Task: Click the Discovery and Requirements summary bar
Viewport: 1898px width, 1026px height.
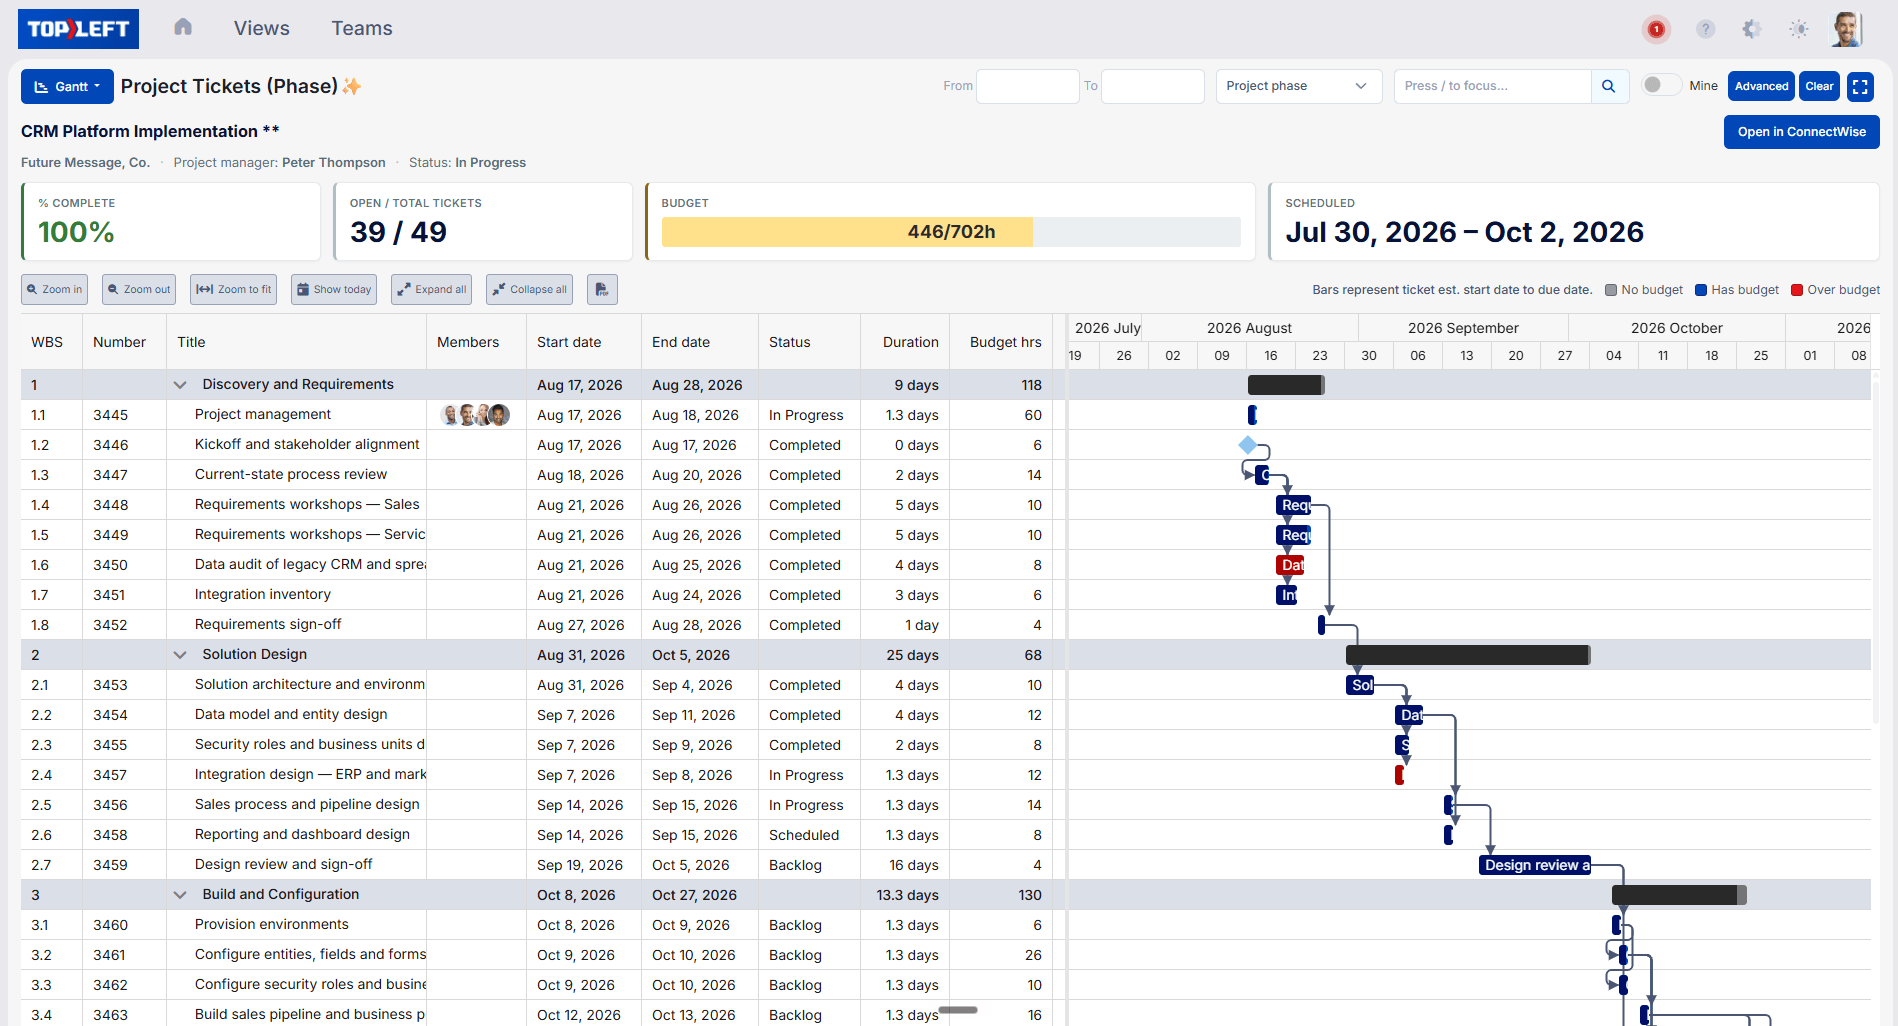Action: point(1286,385)
